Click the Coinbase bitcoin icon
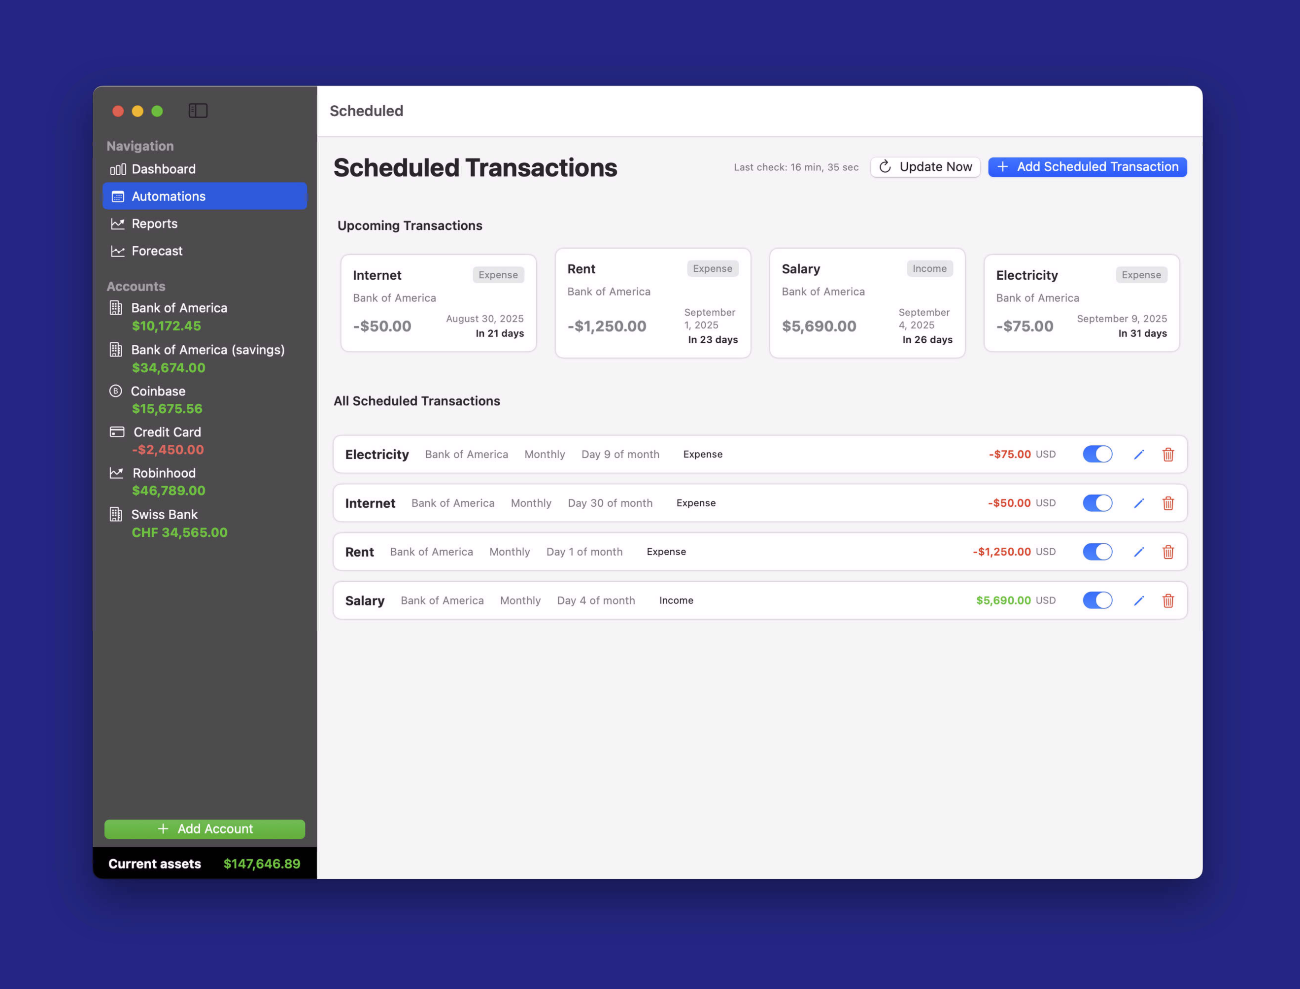This screenshot has height=989, width=1300. point(116,391)
